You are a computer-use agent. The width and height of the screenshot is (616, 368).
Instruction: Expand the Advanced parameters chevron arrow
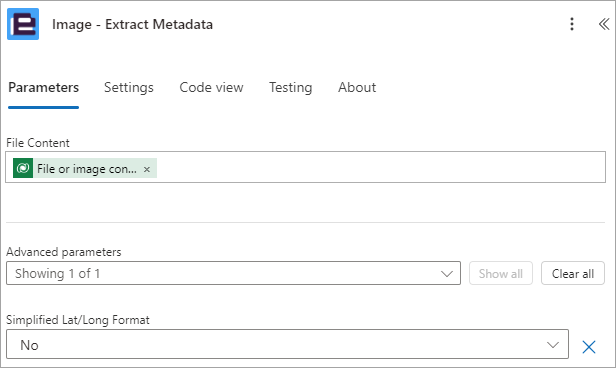(447, 274)
